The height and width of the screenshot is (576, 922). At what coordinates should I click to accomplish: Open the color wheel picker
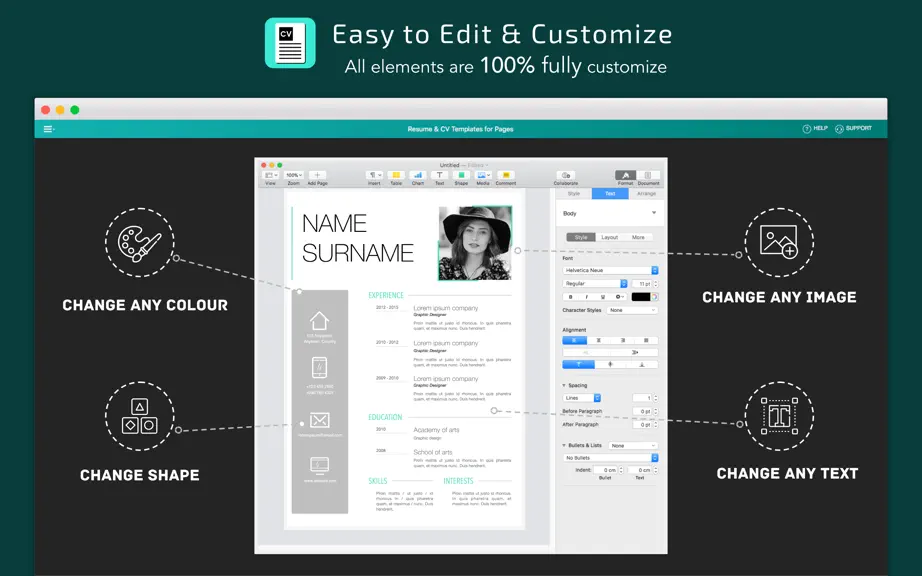pyautogui.click(x=654, y=297)
